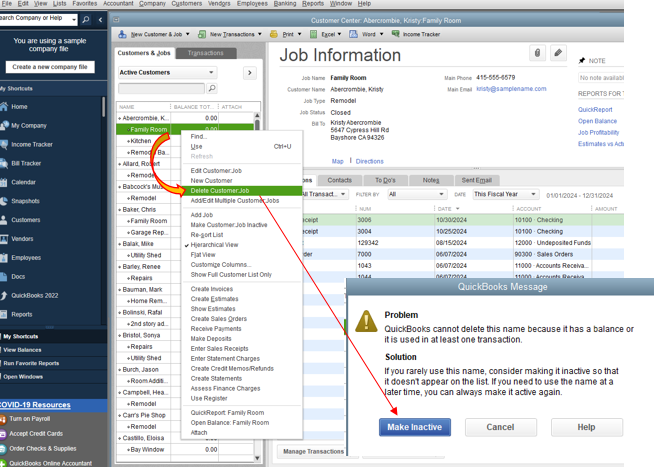The height and width of the screenshot is (471, 656).
Task: Open Calendar in sidebar
Action: tap(23, 182)
